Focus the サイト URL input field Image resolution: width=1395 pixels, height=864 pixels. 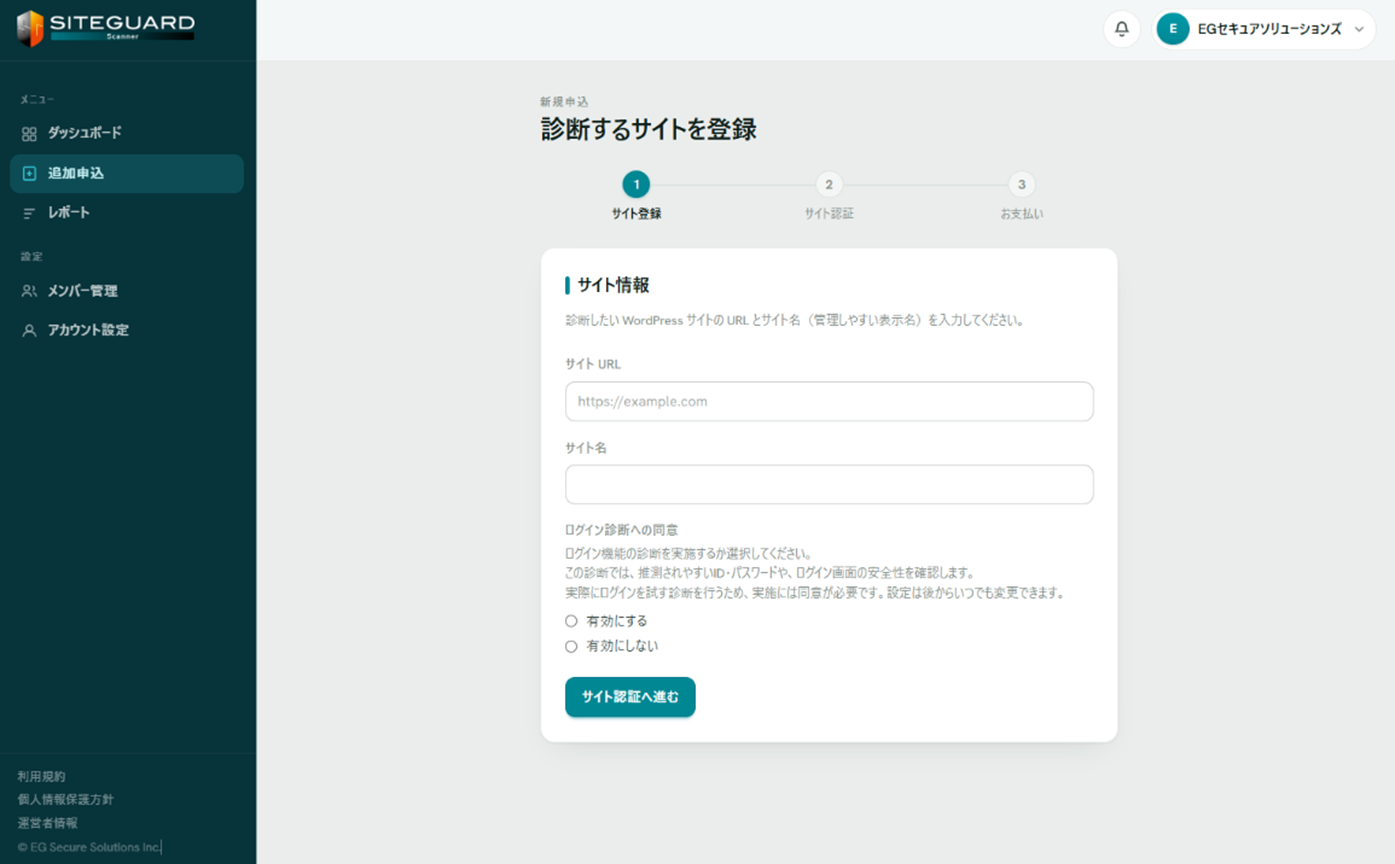pos(829,401)
